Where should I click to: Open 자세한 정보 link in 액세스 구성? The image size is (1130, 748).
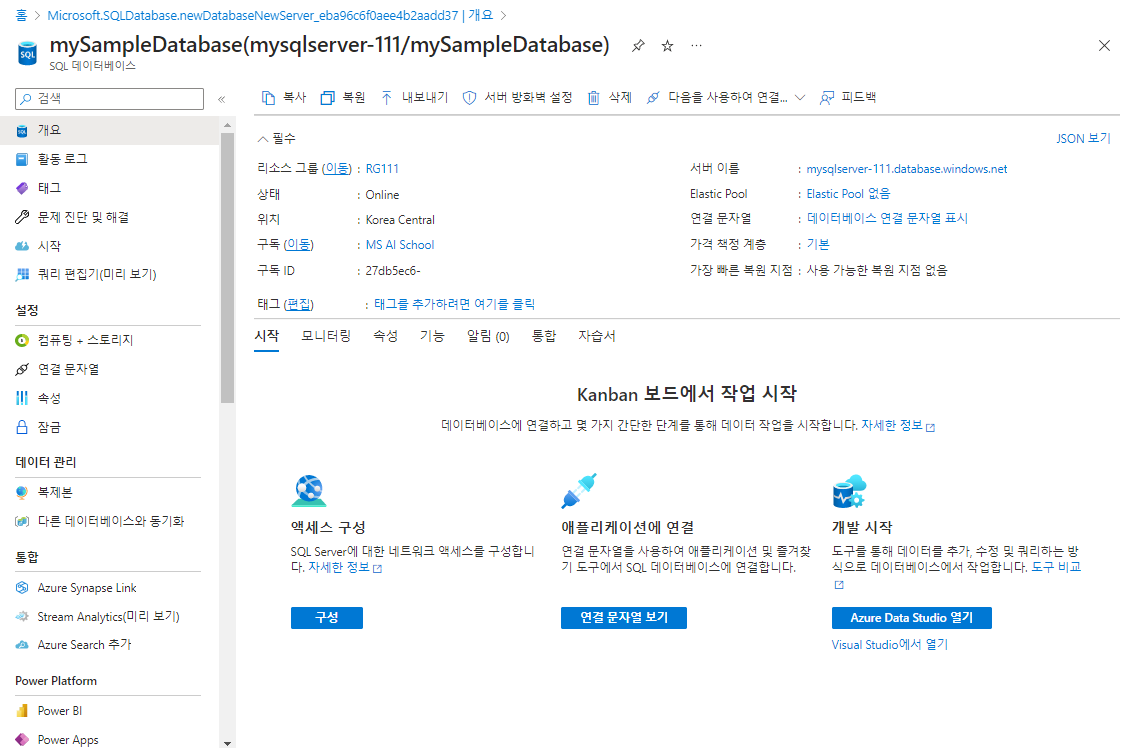click(344, 568)
